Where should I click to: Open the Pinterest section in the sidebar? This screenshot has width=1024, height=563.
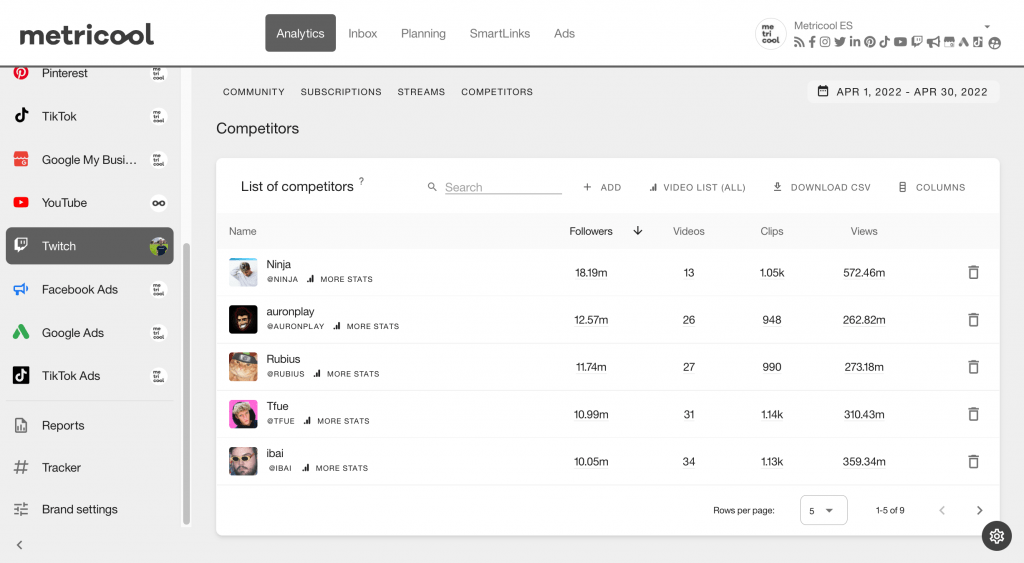click(x=89, y=73)
